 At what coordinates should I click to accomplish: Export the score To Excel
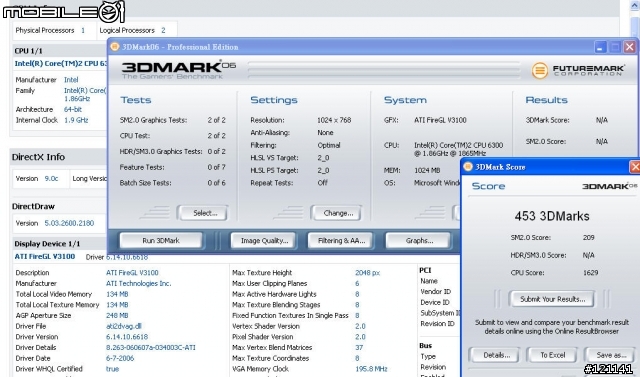click(552, 355)
